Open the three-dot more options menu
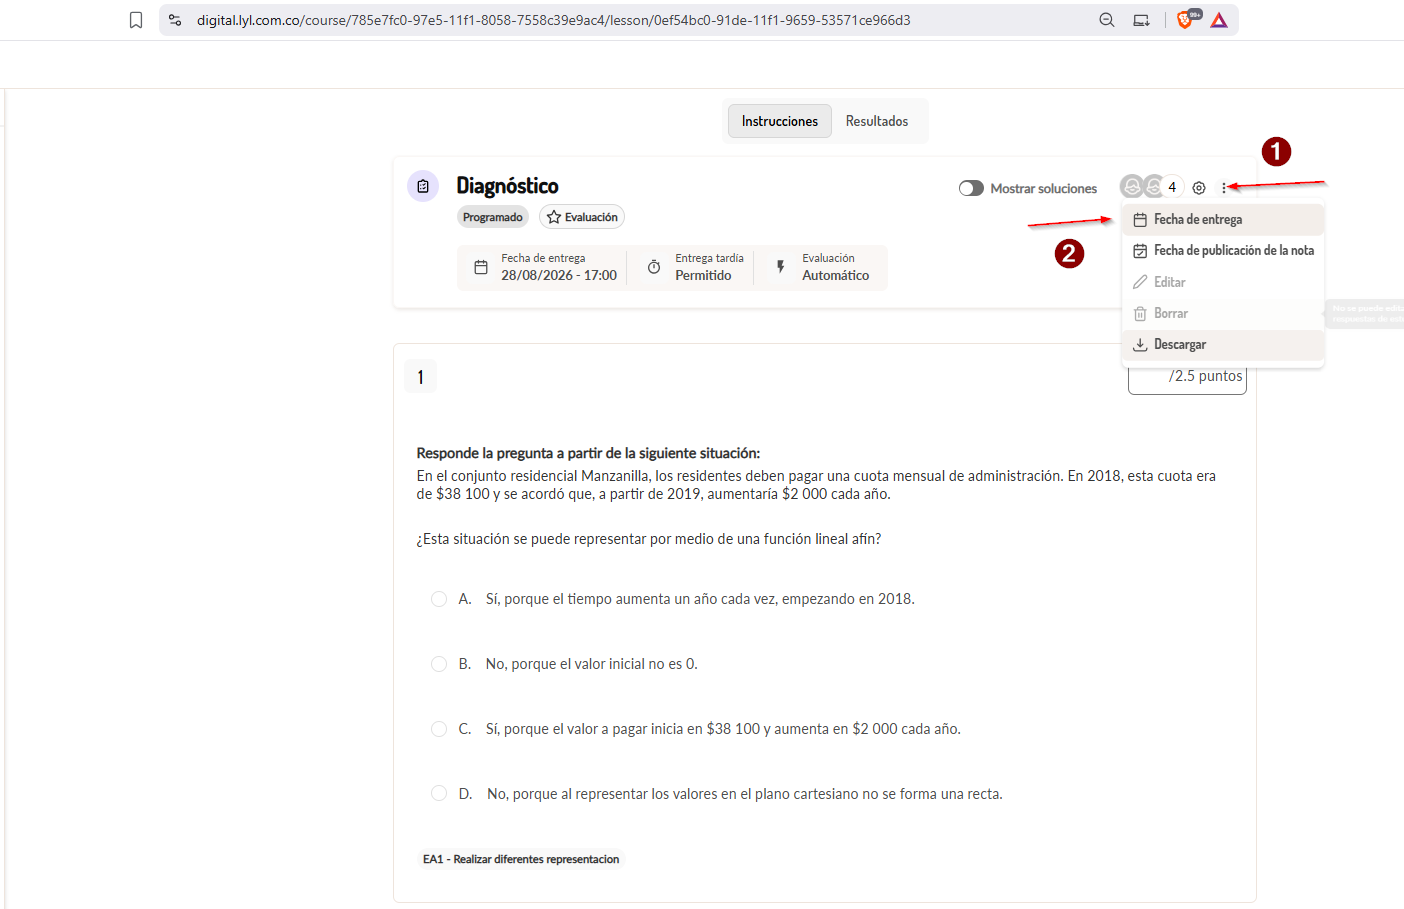Image resolution: width=1404 pixels, height=909 pixels. pos(1224,188)
